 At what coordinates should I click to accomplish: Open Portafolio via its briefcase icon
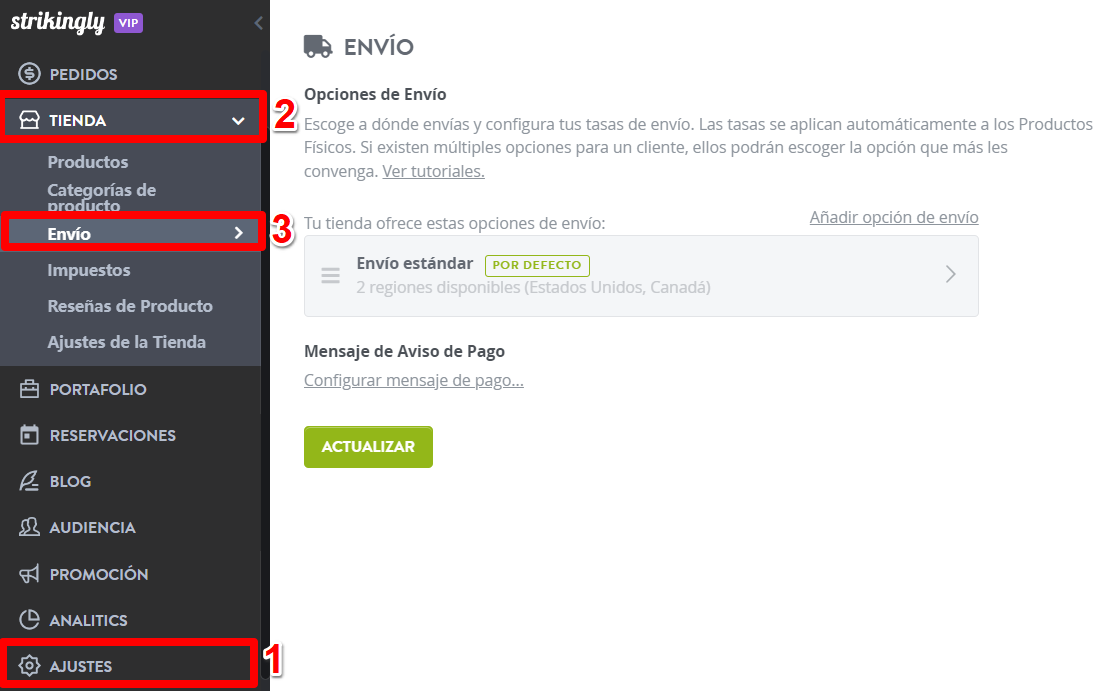pyautogui.click(x=29, y=389)
